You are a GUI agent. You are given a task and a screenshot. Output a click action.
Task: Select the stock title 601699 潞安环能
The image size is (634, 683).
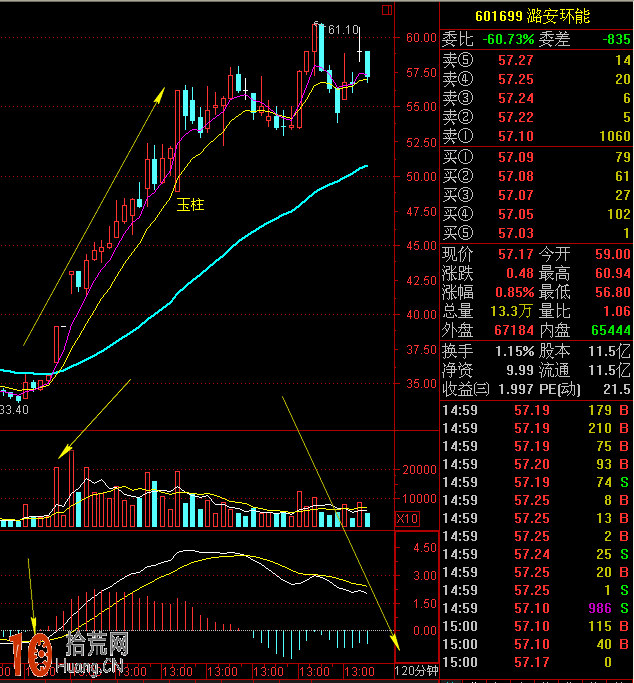pyautogui.click(x=533, y=16)
